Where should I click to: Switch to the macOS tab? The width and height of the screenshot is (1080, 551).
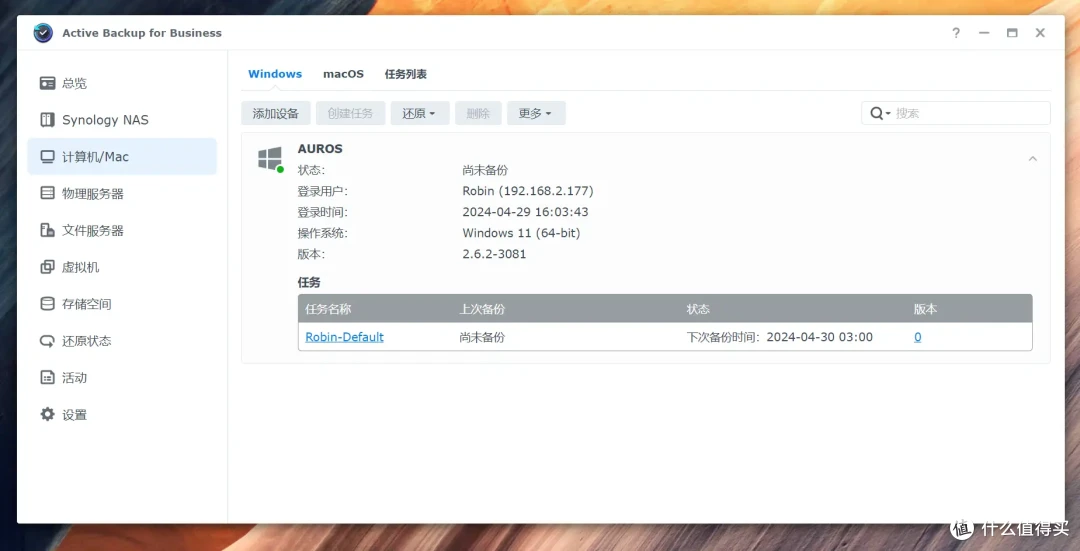343,74
